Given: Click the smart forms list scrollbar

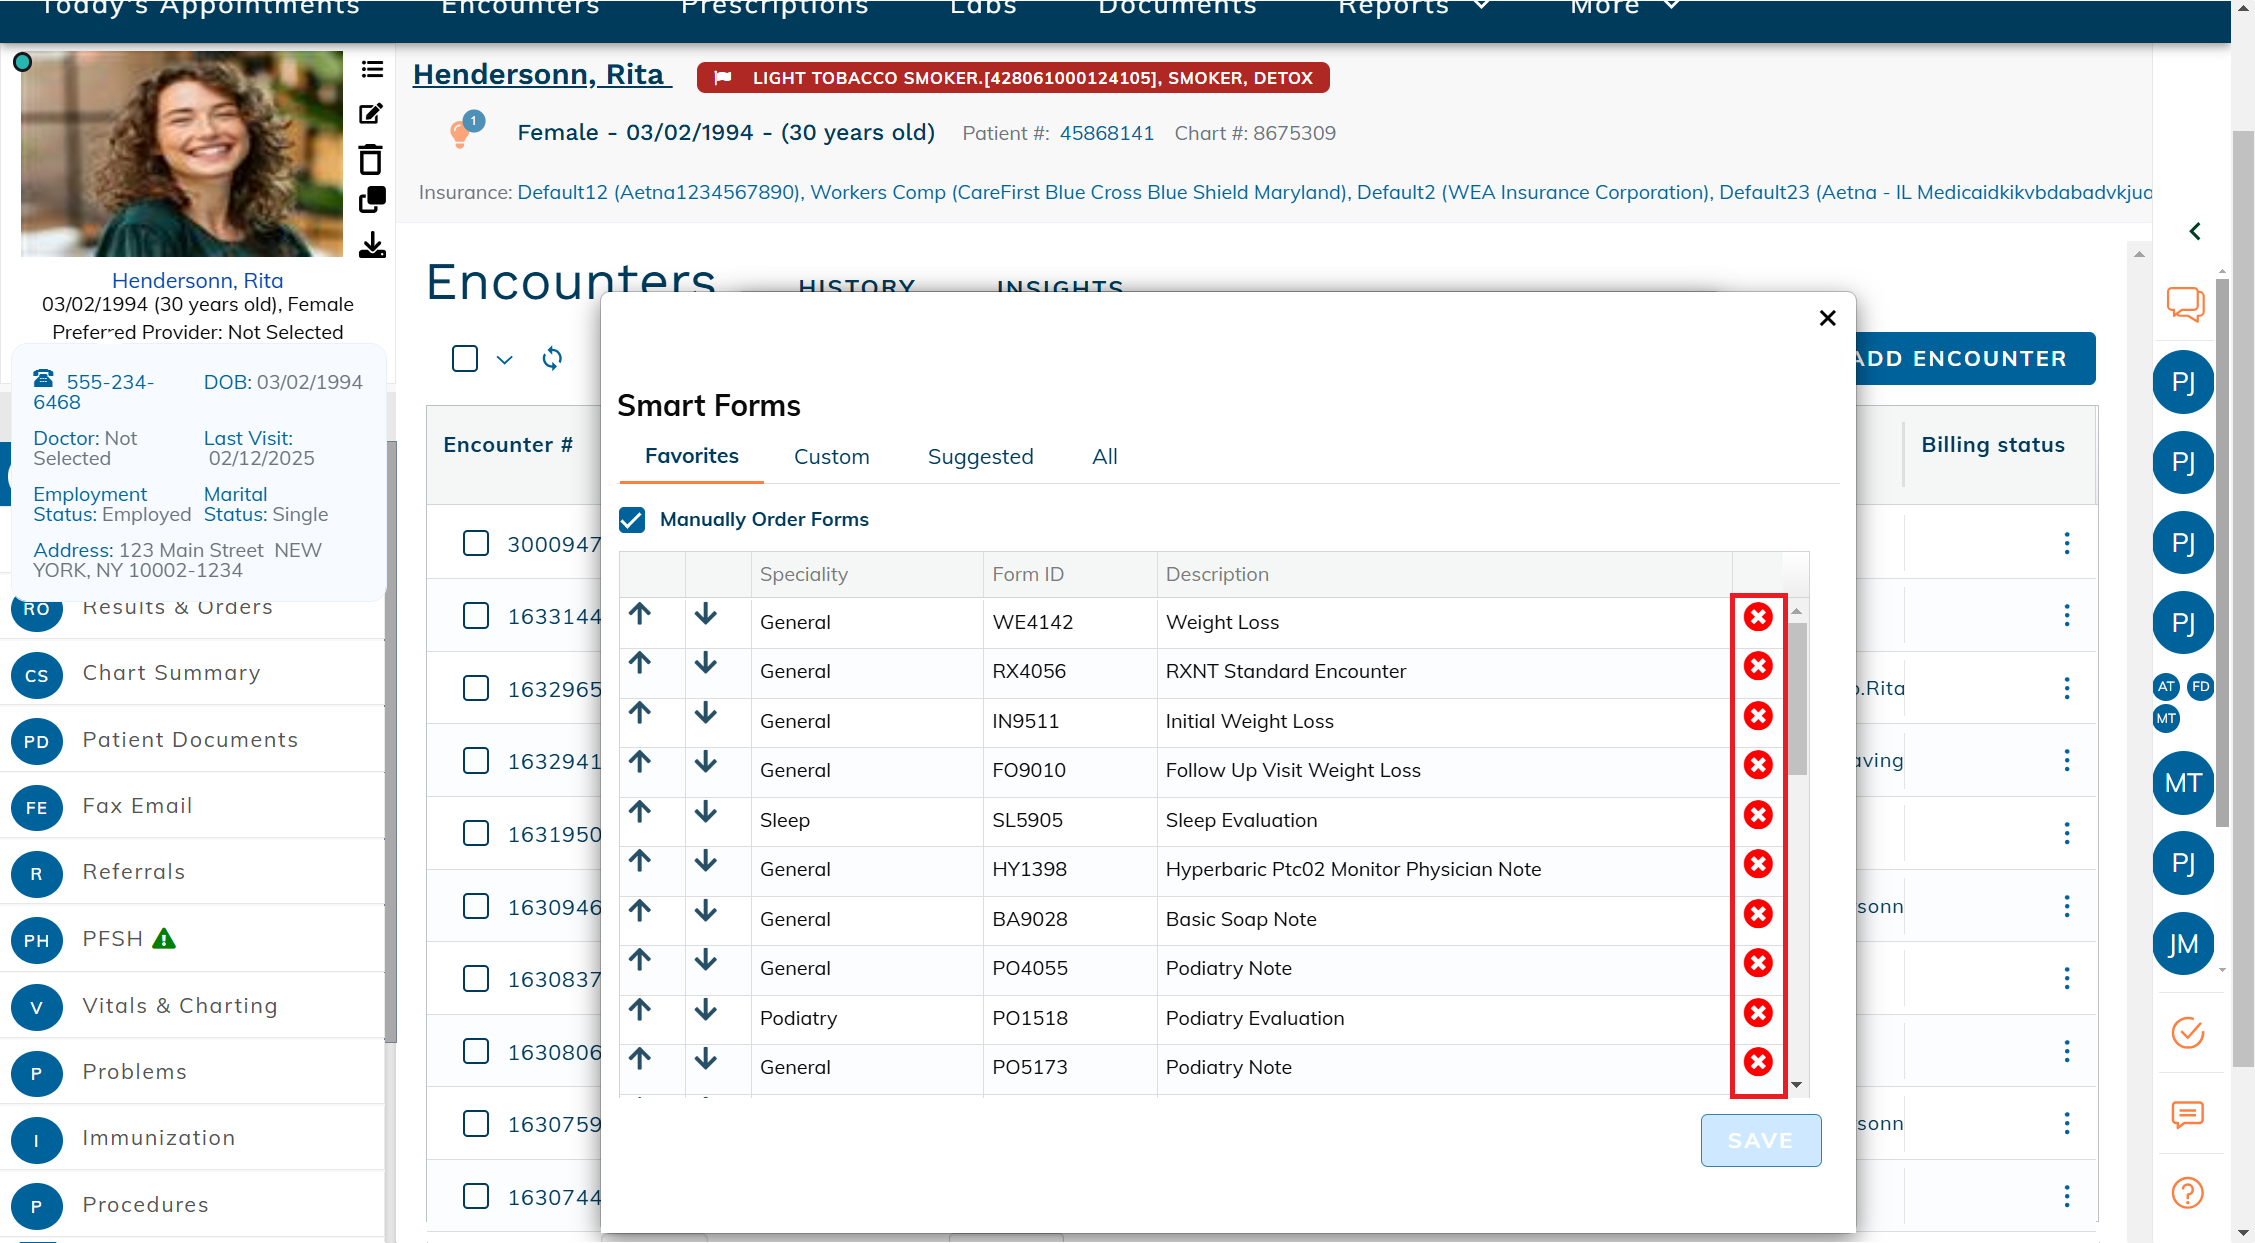Looking at the screenshot, I should [x=1797, y=699].
